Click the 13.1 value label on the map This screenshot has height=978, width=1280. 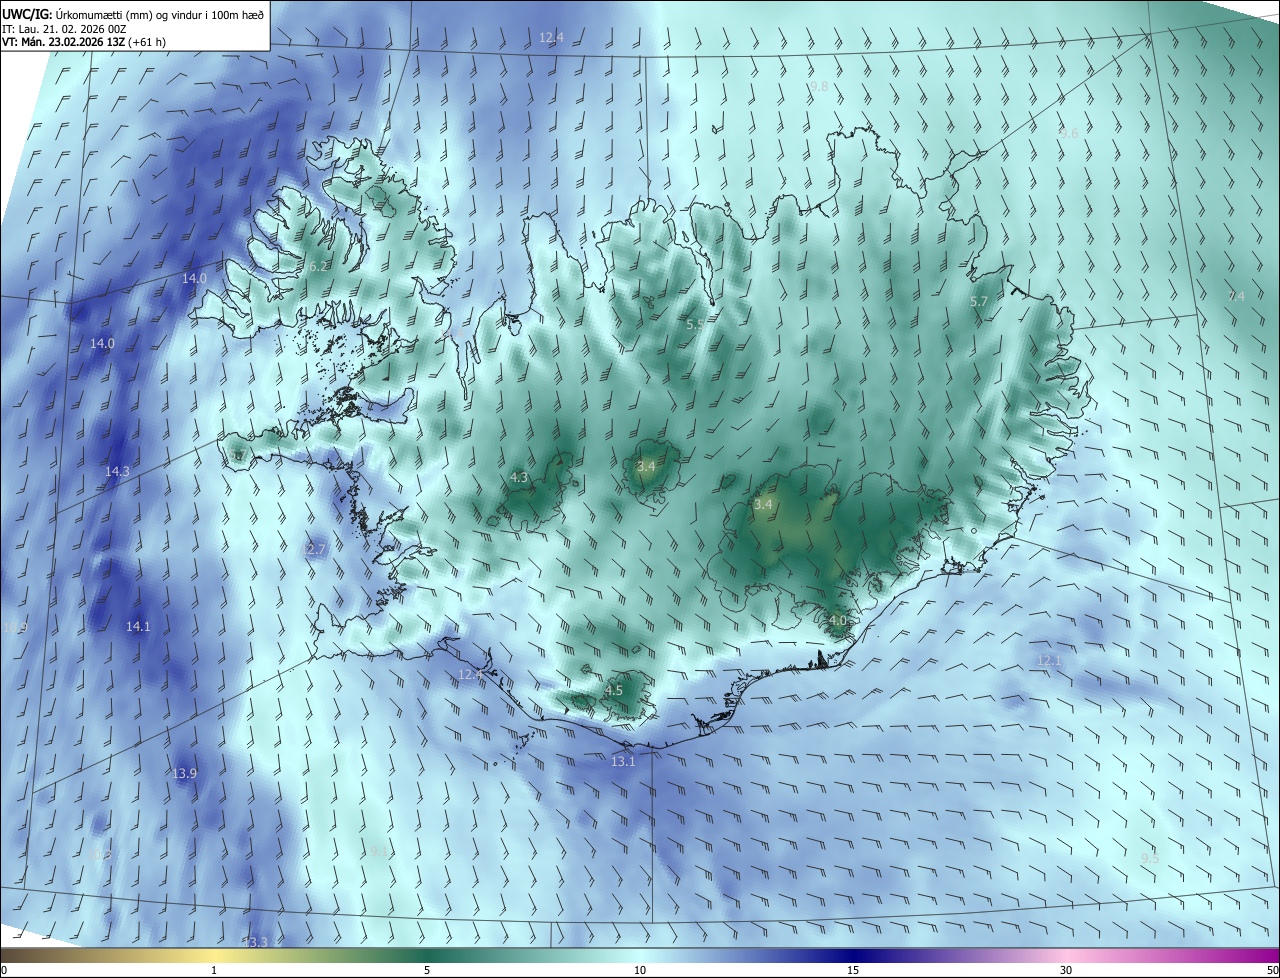623,761
